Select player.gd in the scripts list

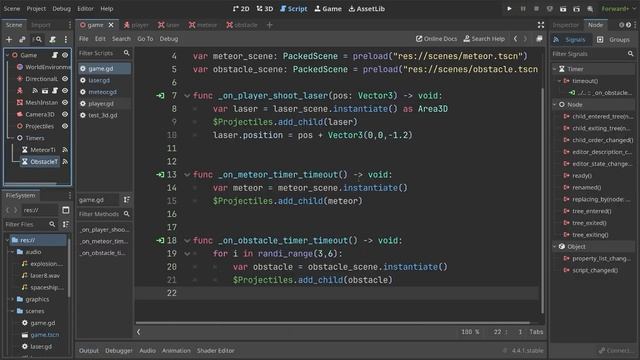click(104, 104)
